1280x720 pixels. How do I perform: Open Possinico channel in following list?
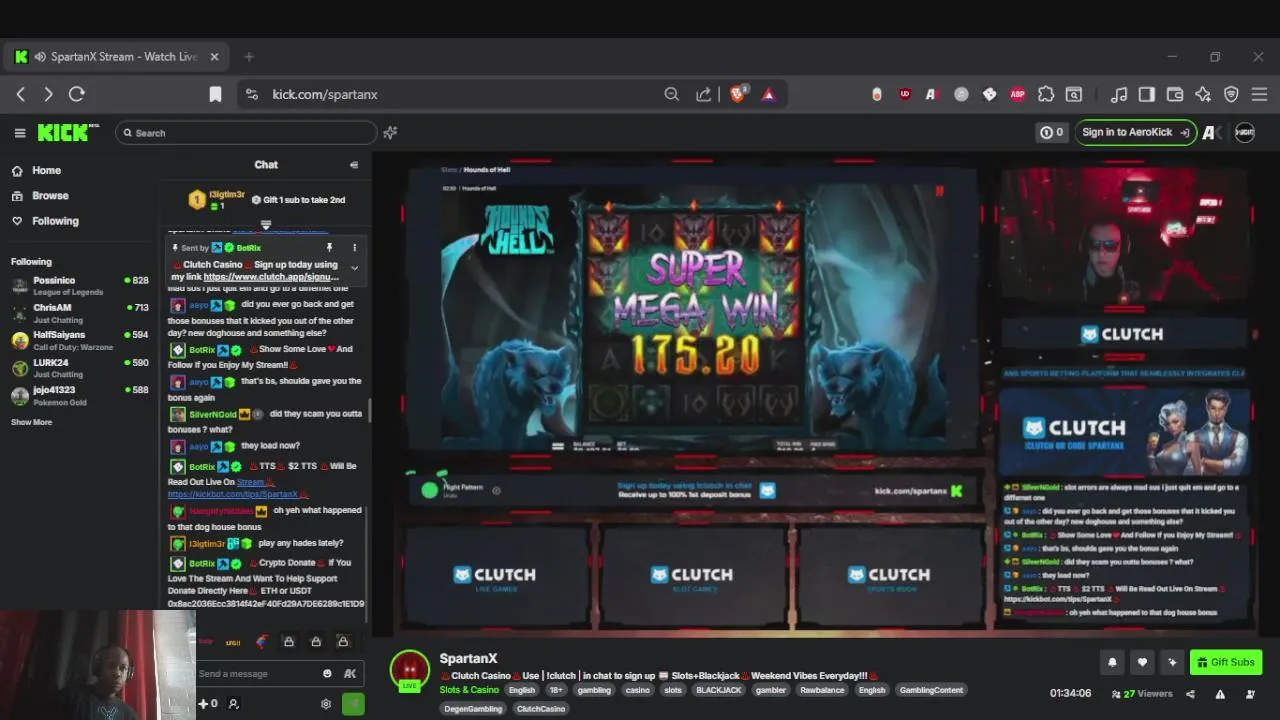79,285
